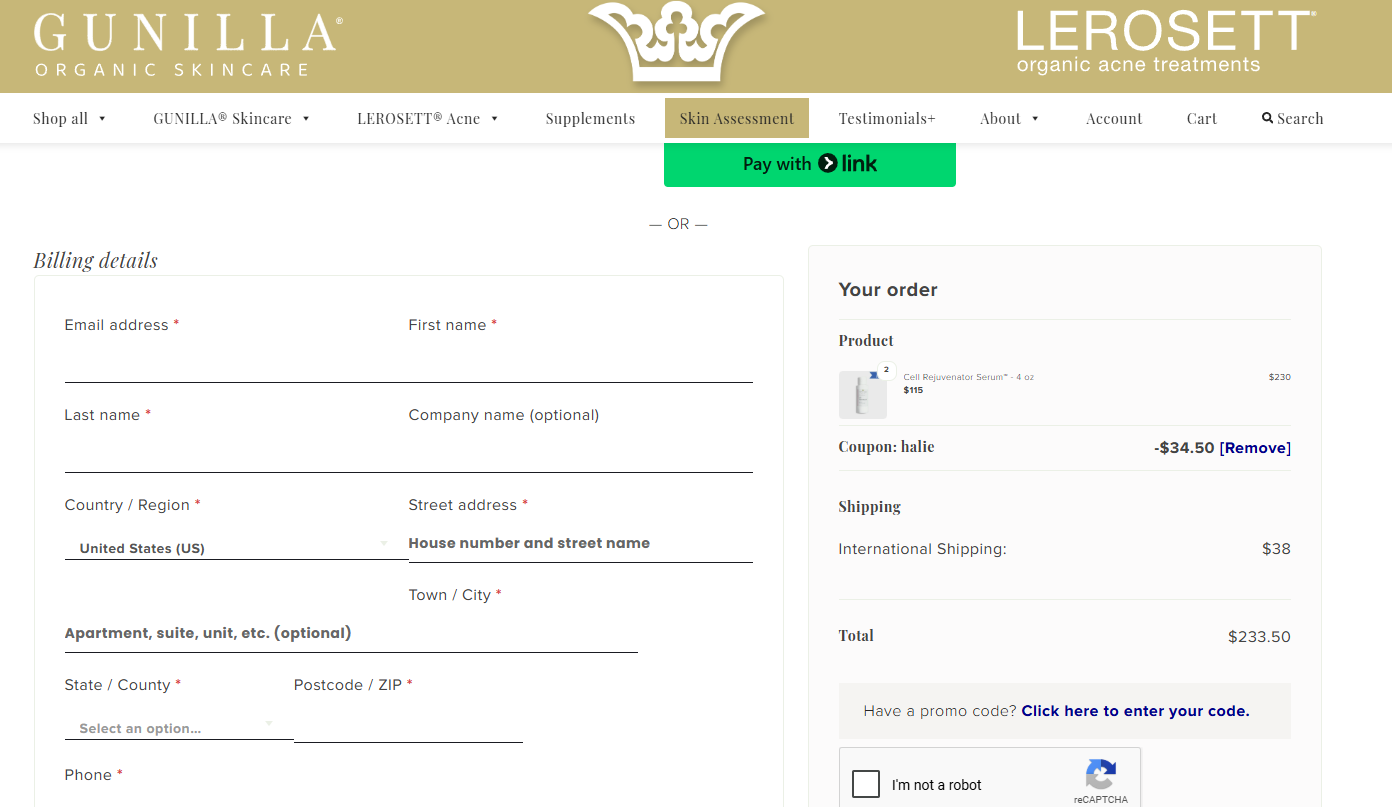The height and width of the screenshot is (807, 1392).
Task: Click the Search magnifier icon
Action: click(1267, 118)
